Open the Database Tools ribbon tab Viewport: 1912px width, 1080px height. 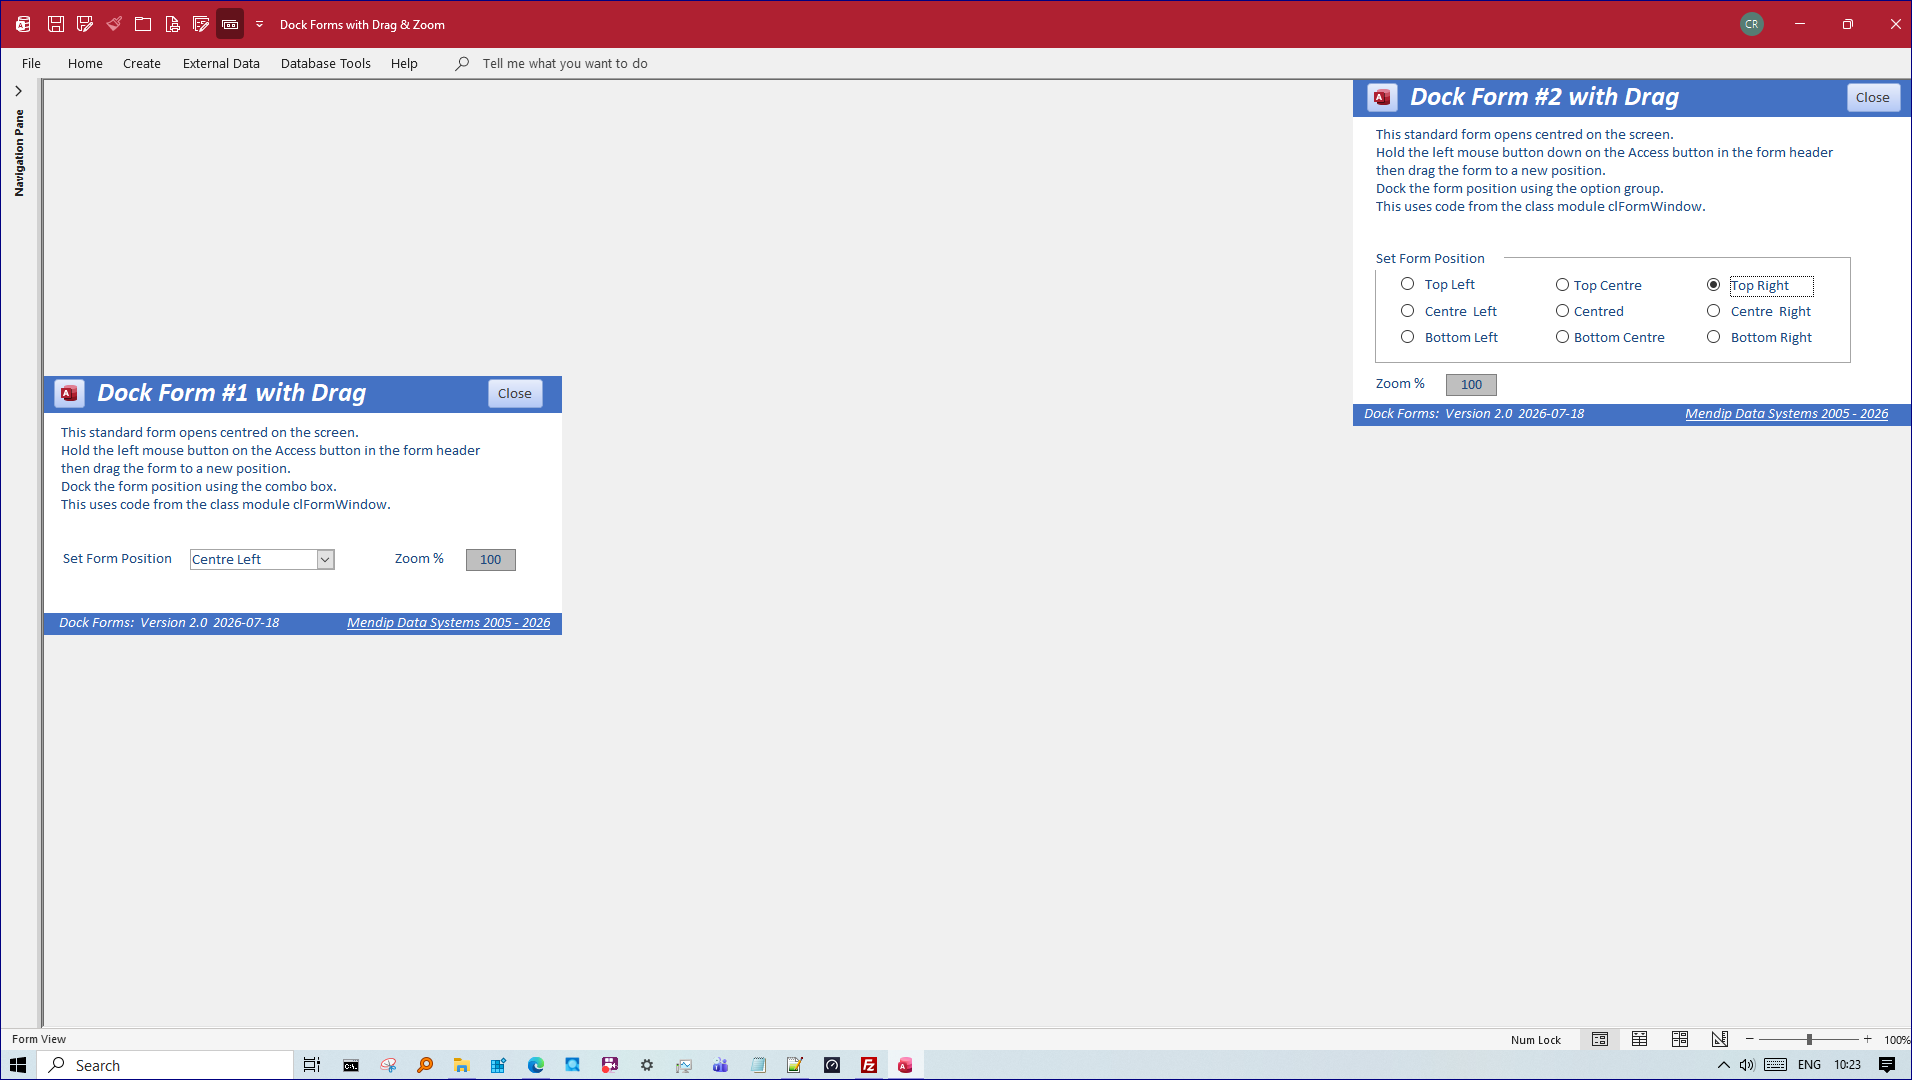(x=326, y=63)
